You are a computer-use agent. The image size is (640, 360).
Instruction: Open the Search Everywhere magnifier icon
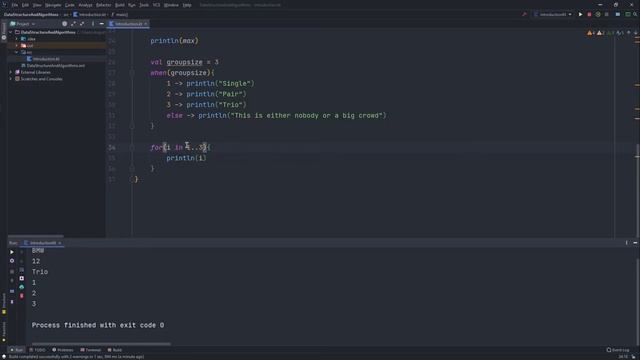pyautogui.click(x=635, y=14)
